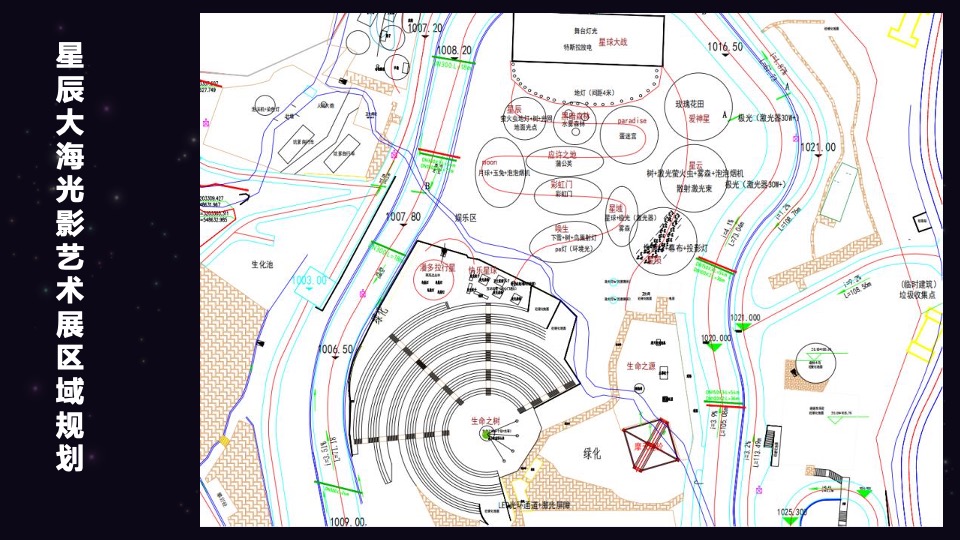Click the moon zone ellipse

(498, 172)
